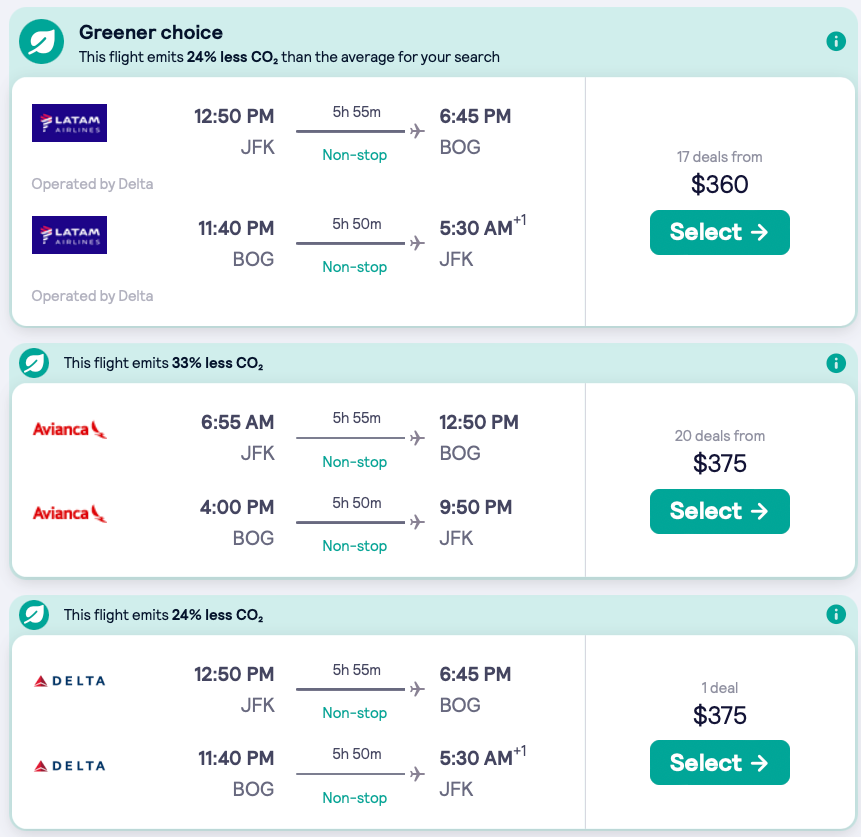Screen dimensions: 861x837
Task: Click the Greener choice leaf icon
Action: tap(41, 41)
